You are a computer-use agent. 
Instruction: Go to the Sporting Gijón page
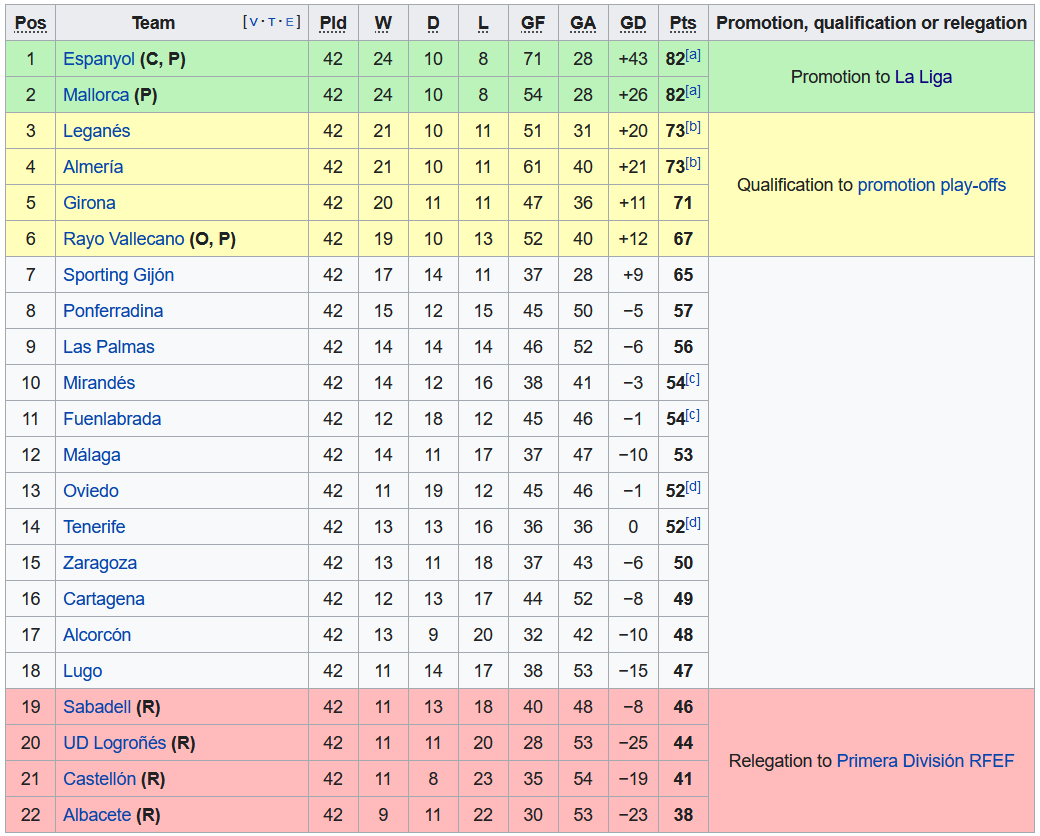pos(118,275)
